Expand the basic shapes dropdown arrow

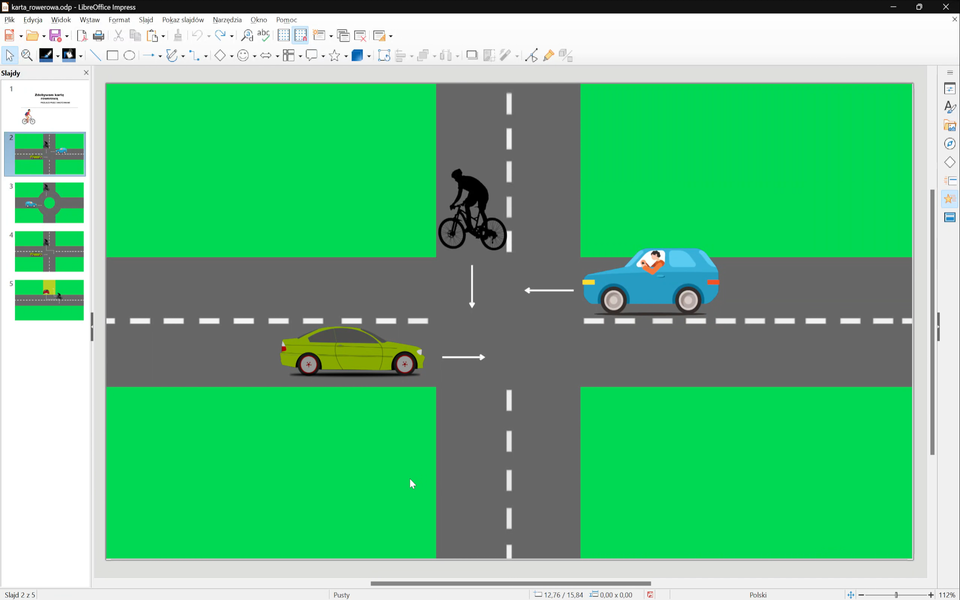232,56
